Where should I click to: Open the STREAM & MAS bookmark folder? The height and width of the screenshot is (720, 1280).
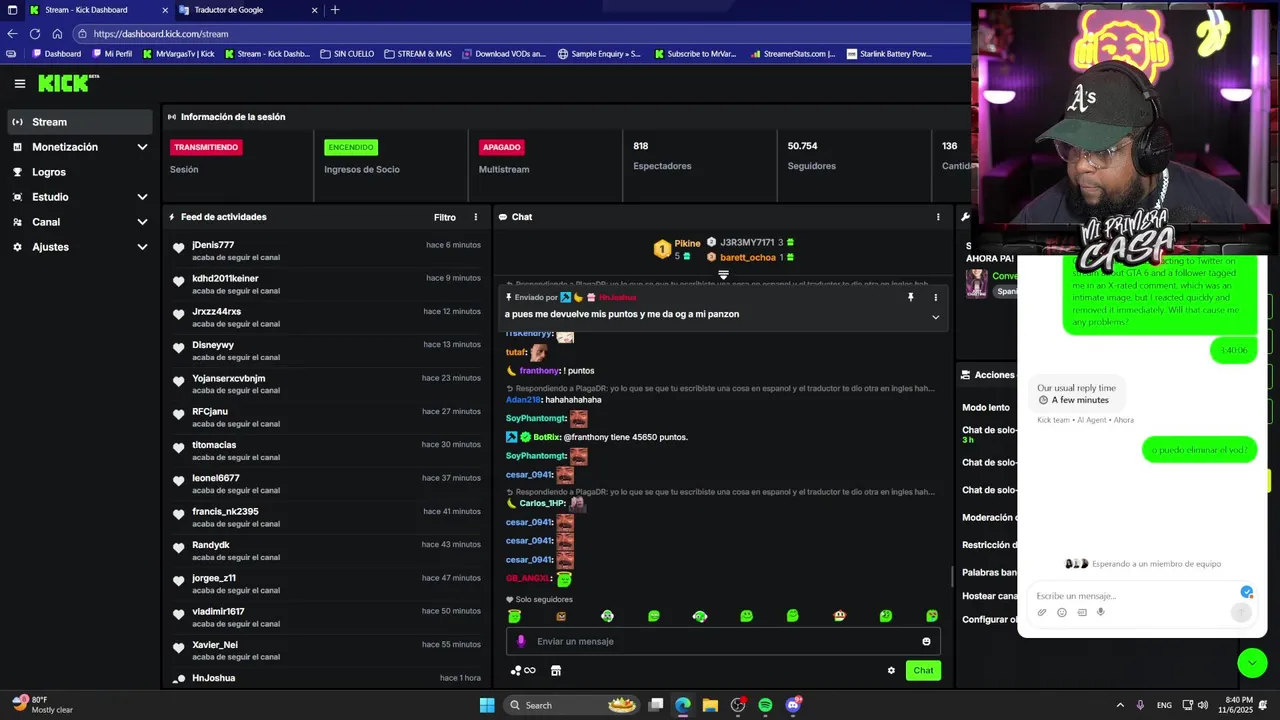click(x=418, y=54)
